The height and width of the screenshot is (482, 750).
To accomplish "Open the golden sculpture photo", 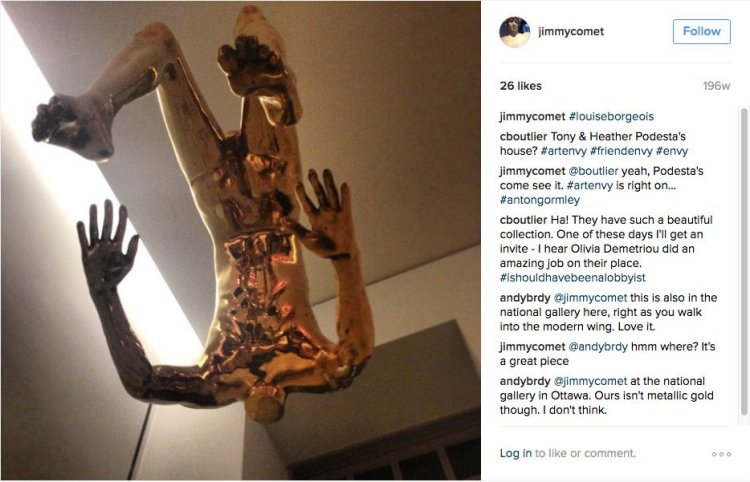I will (x=241, y=241).
